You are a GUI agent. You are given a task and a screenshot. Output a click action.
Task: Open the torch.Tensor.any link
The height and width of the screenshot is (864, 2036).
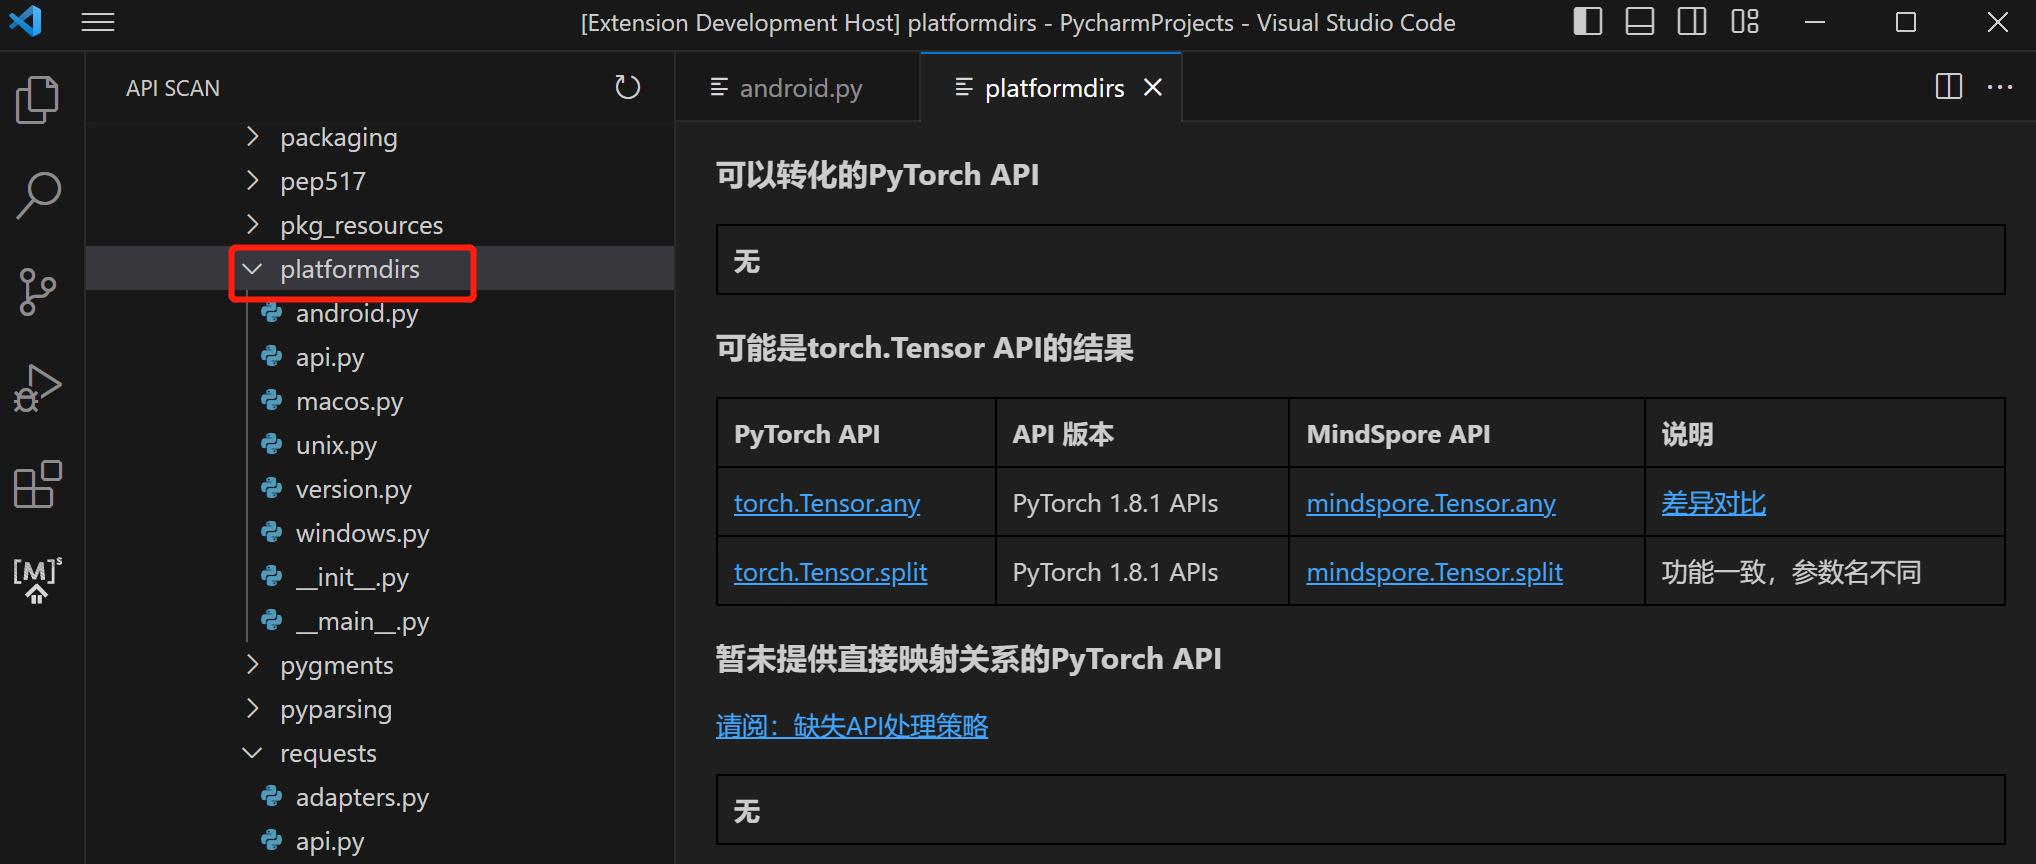click(x=826, y=503)
